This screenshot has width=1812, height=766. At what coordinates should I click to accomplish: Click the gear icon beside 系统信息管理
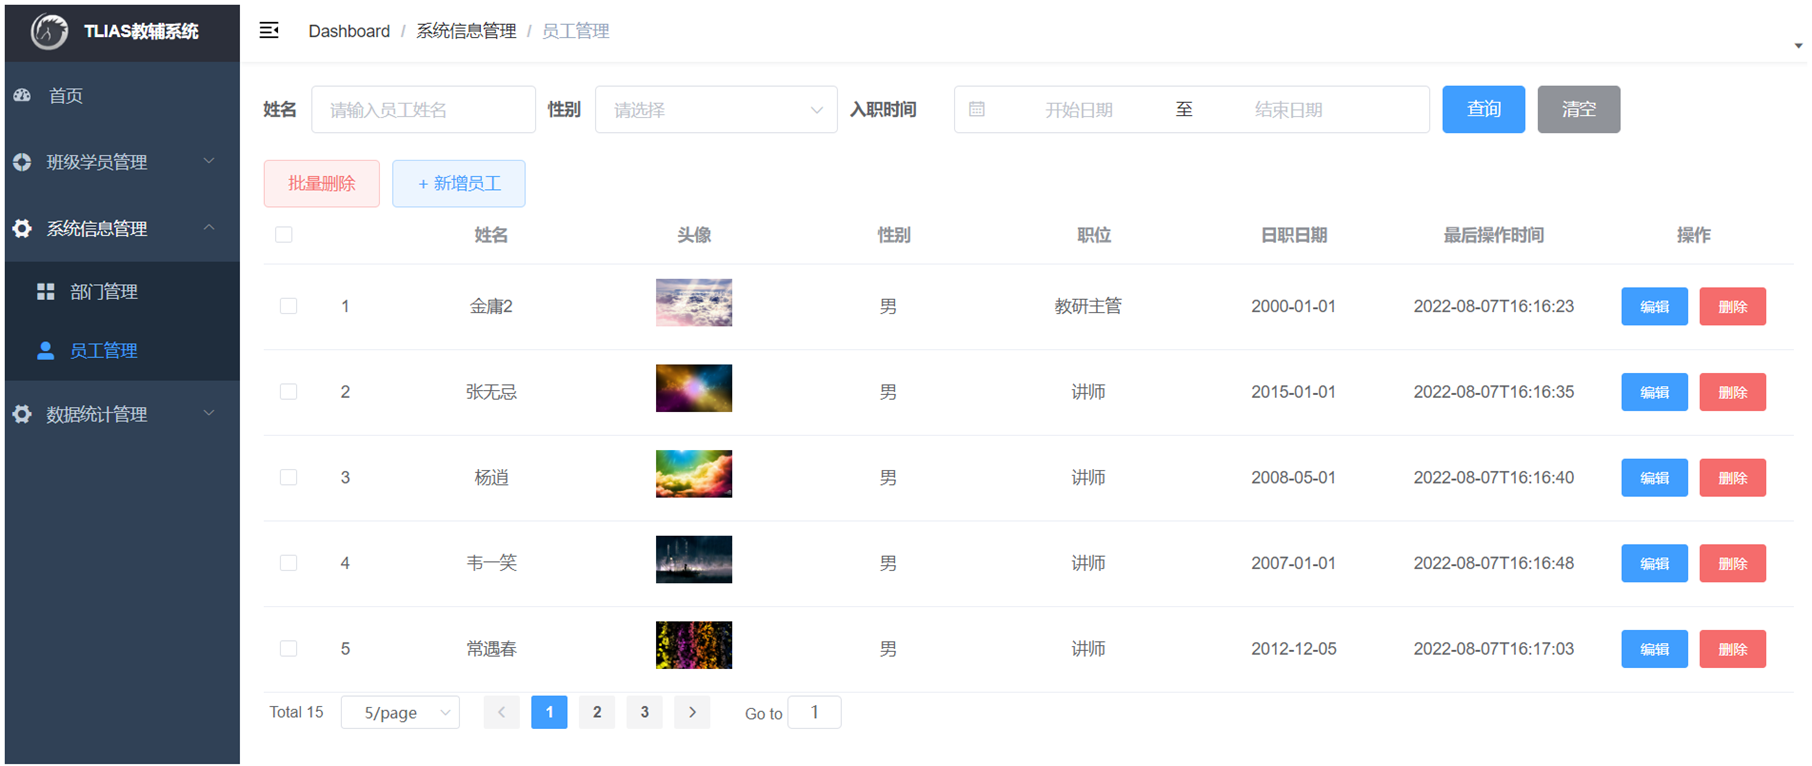click(x=23, y=228)
